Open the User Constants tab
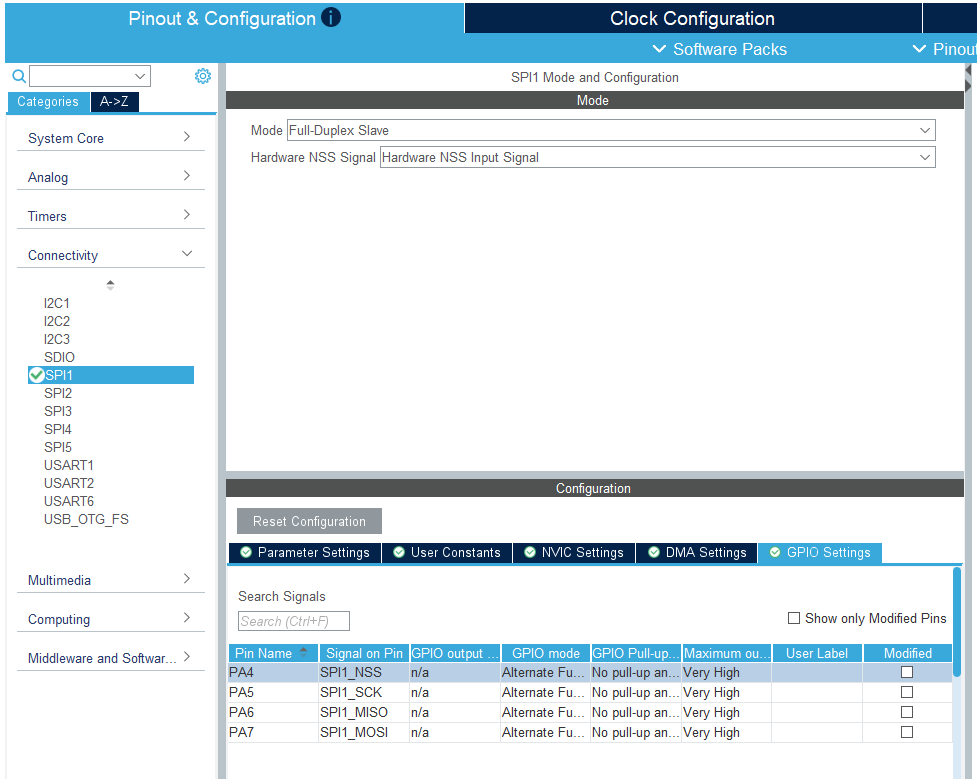The height and width of the screenshot is (779, 977). tap(447, 553)
